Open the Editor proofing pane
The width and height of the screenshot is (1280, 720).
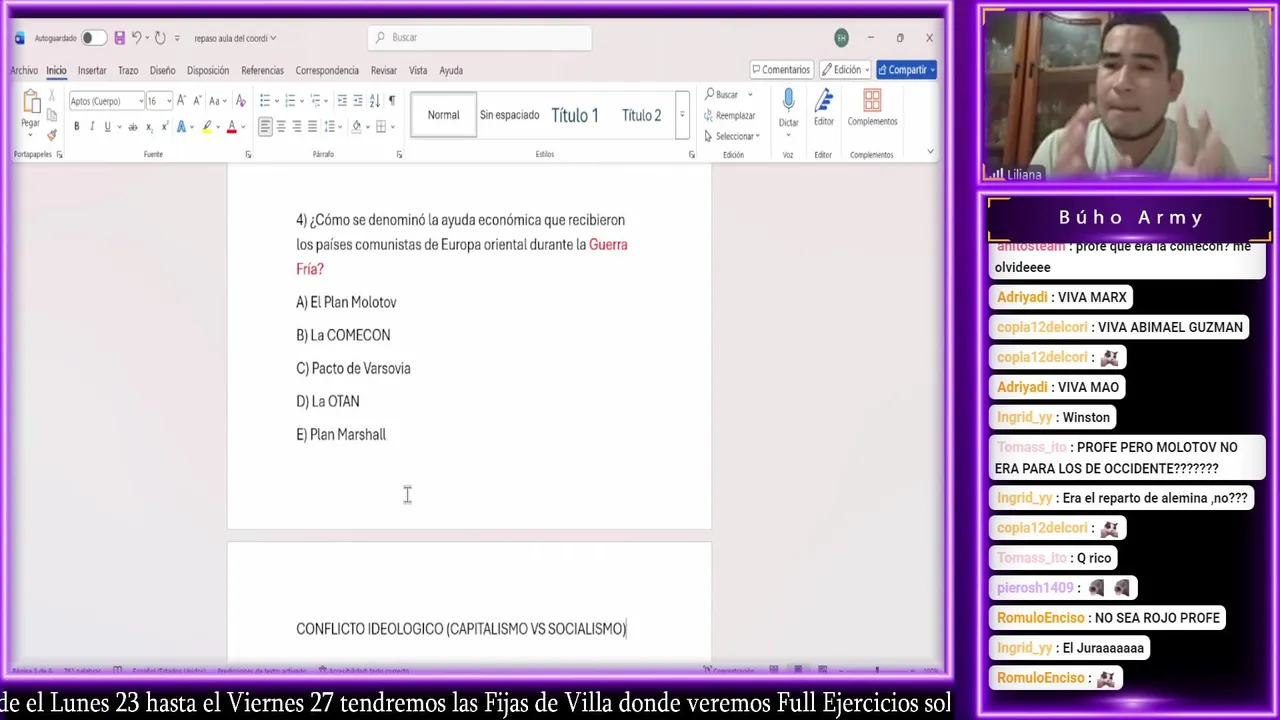tap(823, 109)
